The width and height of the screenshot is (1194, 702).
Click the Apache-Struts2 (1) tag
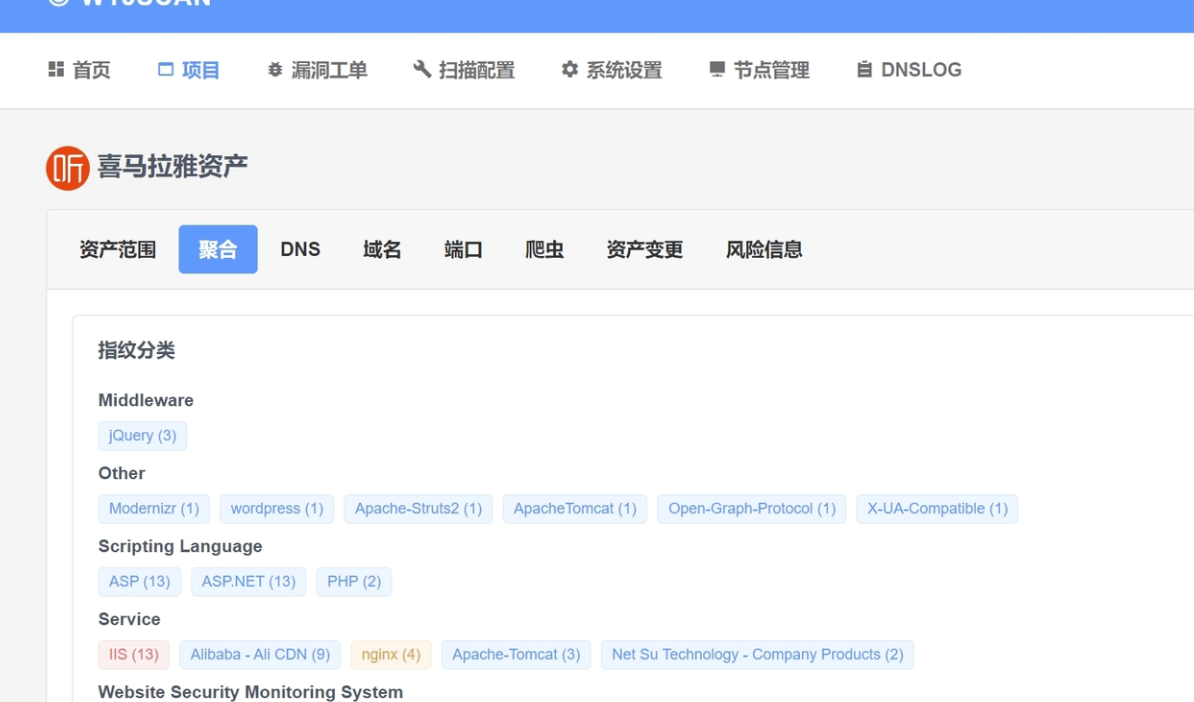tap(418, 509)
